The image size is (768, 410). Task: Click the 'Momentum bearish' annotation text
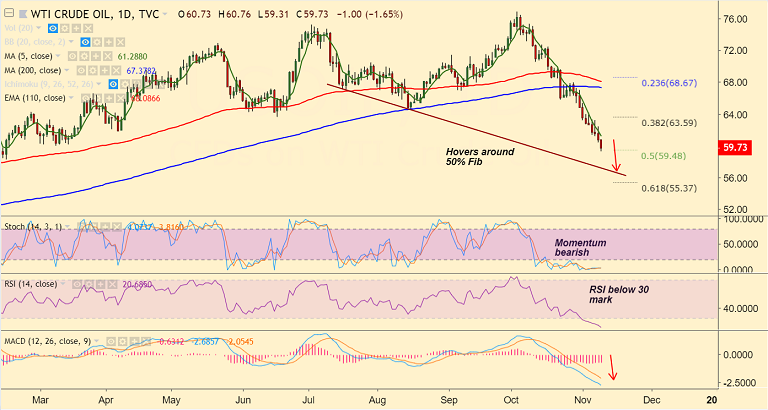[580, 247]
